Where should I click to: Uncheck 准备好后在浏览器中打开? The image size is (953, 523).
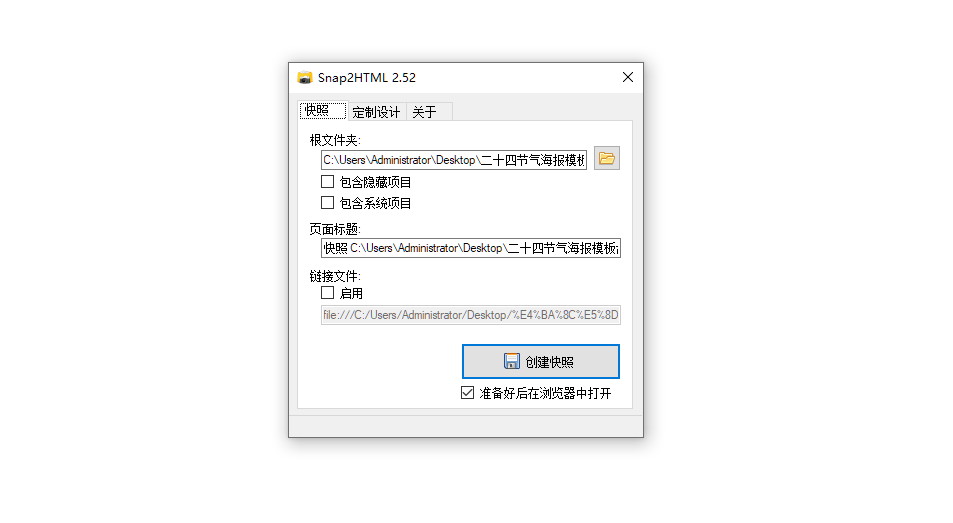[x=467, y=393]
